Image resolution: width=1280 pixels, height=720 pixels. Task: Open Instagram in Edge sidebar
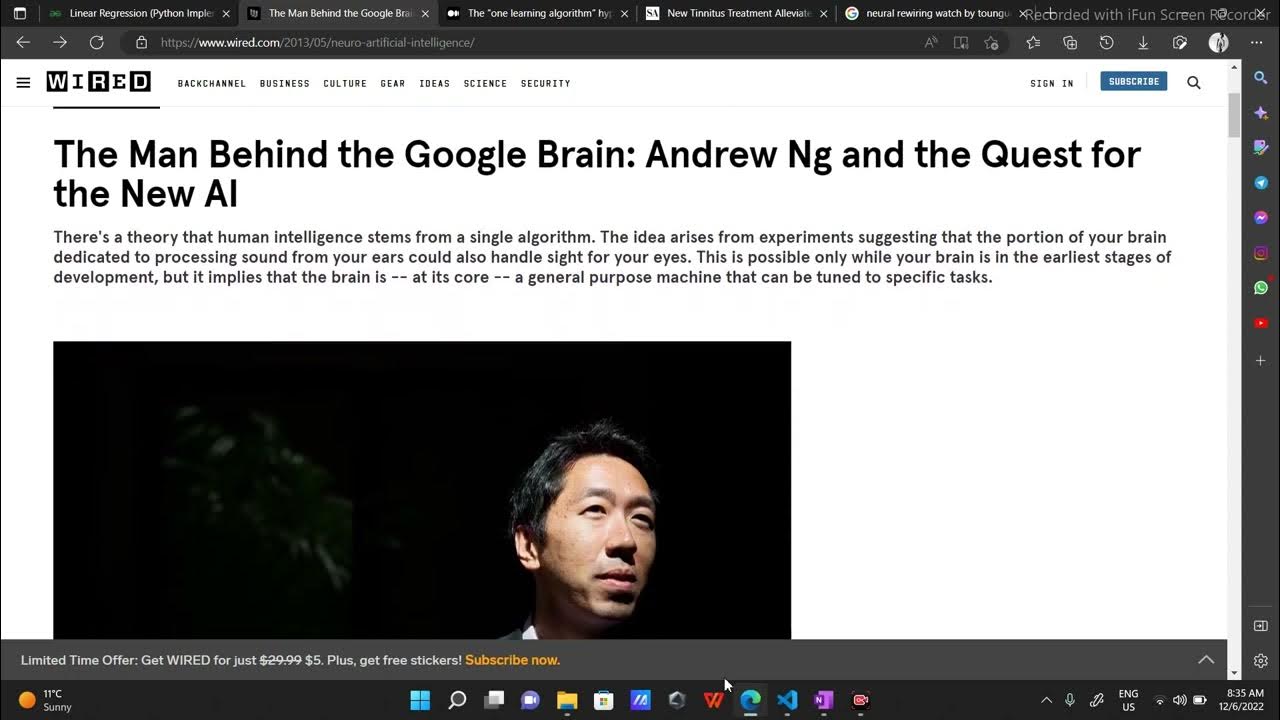pyautogui.click(x=1261, y=253)
